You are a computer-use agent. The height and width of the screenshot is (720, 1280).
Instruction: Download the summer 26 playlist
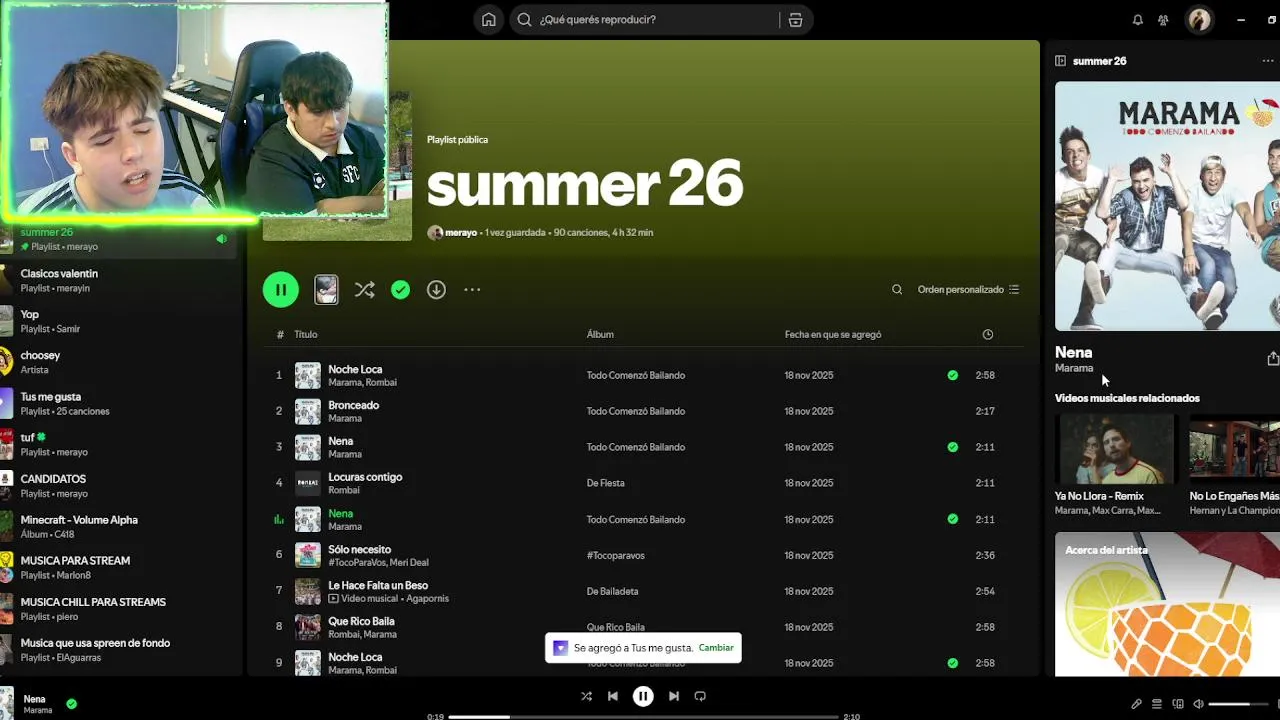tap(436, 290)
